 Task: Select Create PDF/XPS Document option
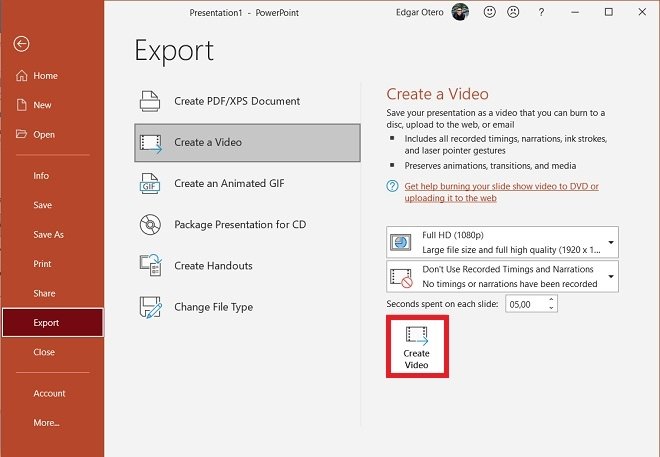tap(247, 101)
